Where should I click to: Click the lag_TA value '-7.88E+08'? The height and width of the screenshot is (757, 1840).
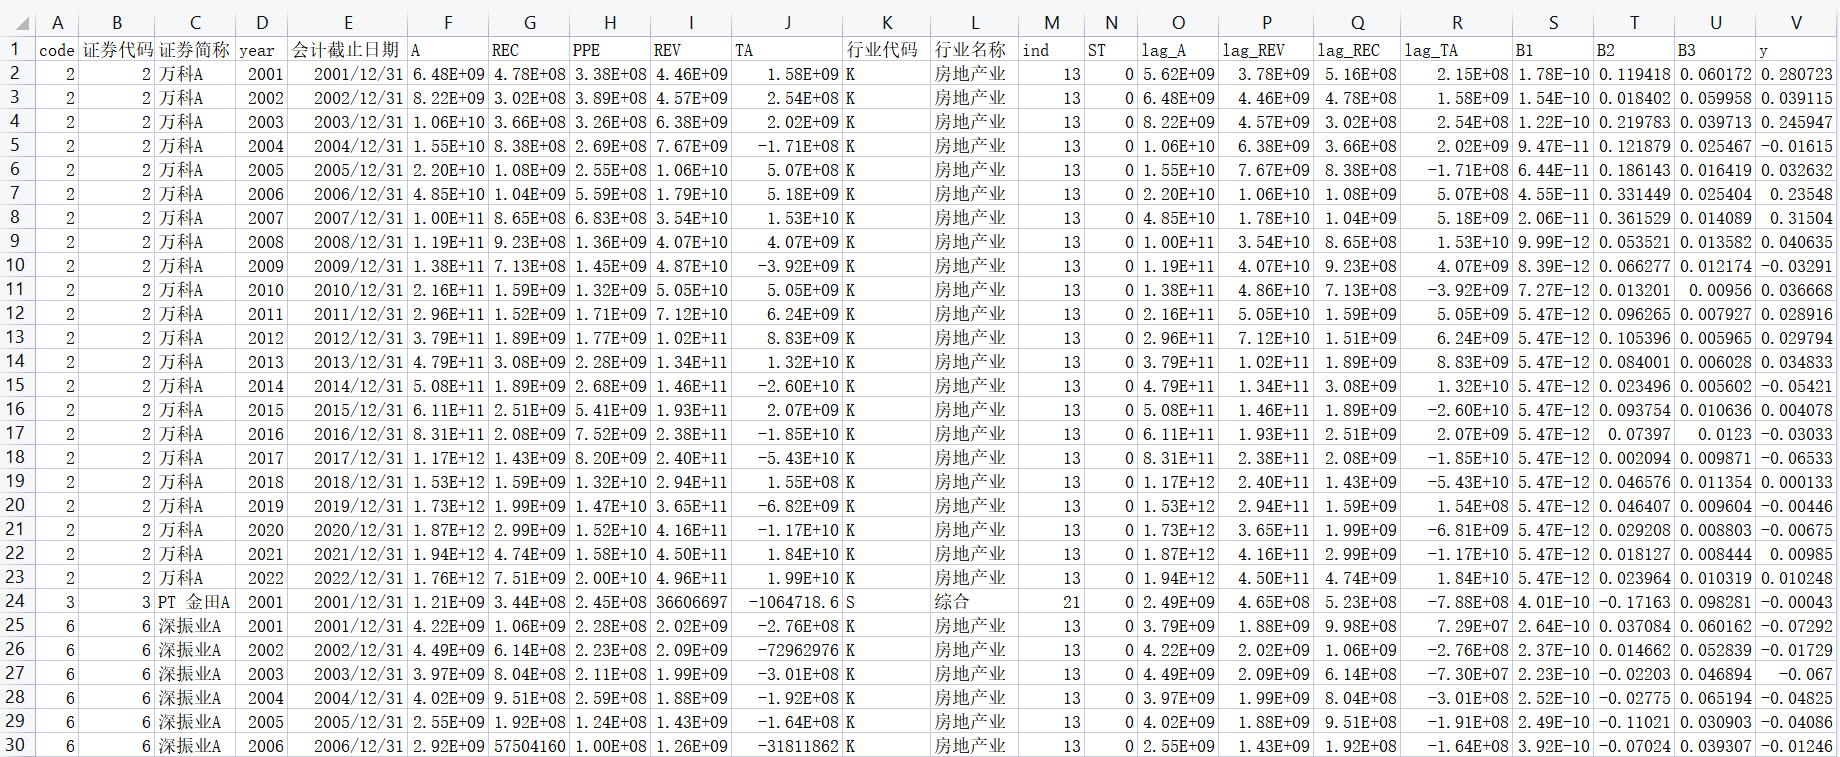pos(1457,602)
